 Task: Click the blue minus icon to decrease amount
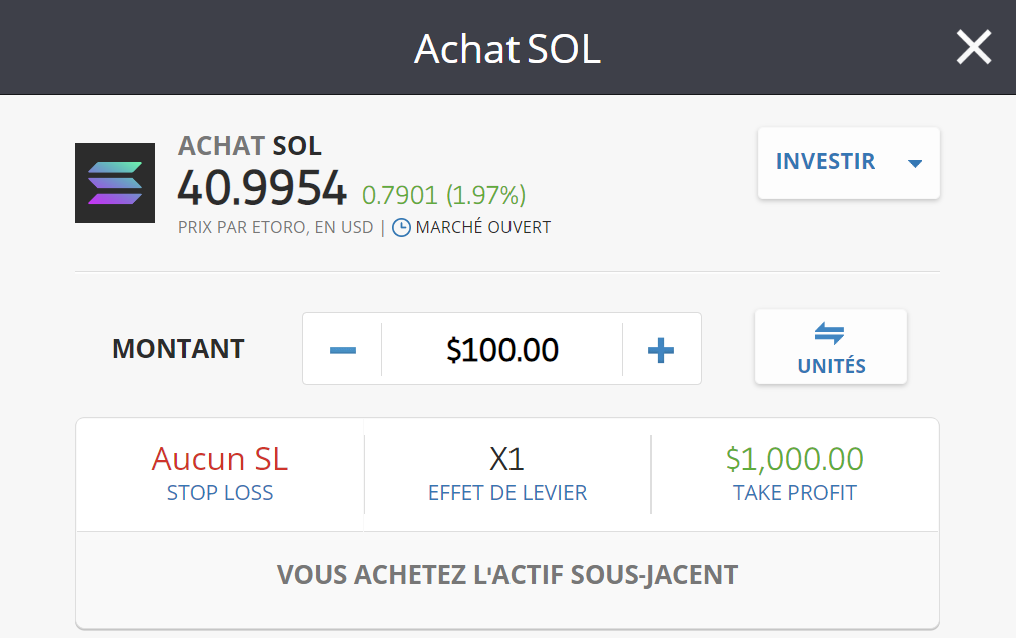point(342,349)
